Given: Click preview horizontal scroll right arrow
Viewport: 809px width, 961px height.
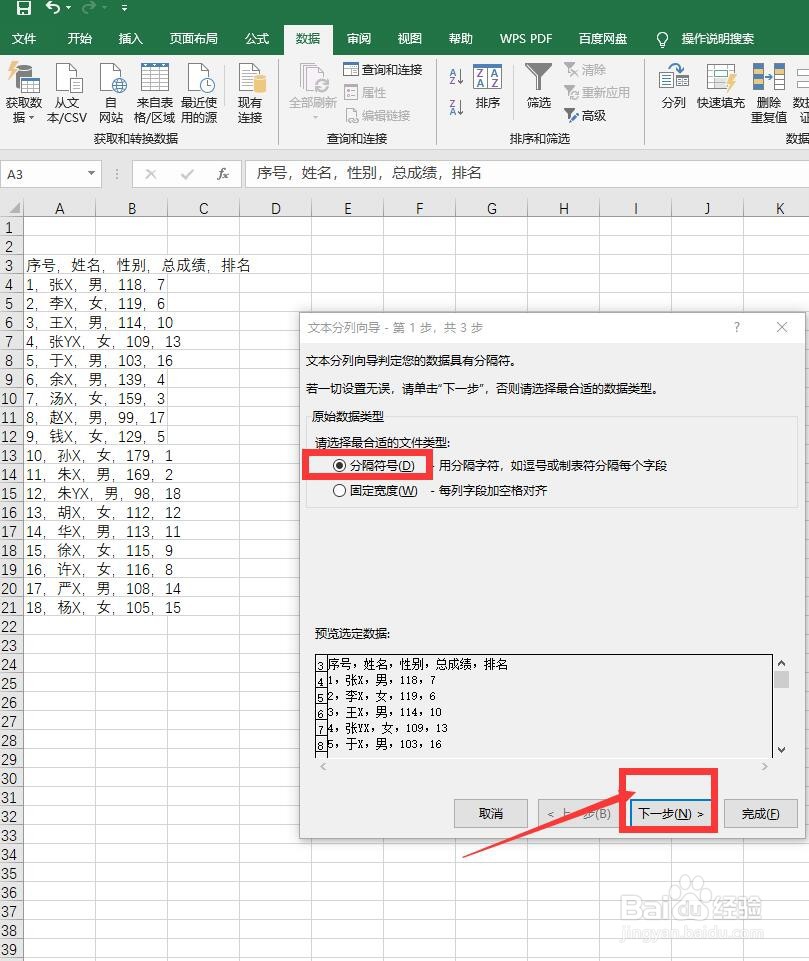Looking at the screenshot, I should [765, 767].
